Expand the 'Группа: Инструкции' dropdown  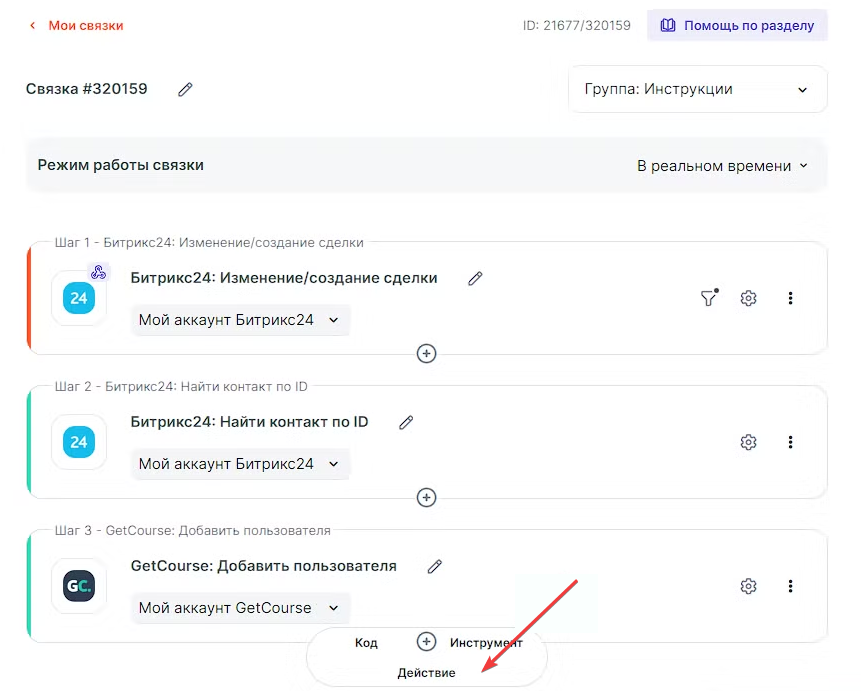(x=697, y=89)
